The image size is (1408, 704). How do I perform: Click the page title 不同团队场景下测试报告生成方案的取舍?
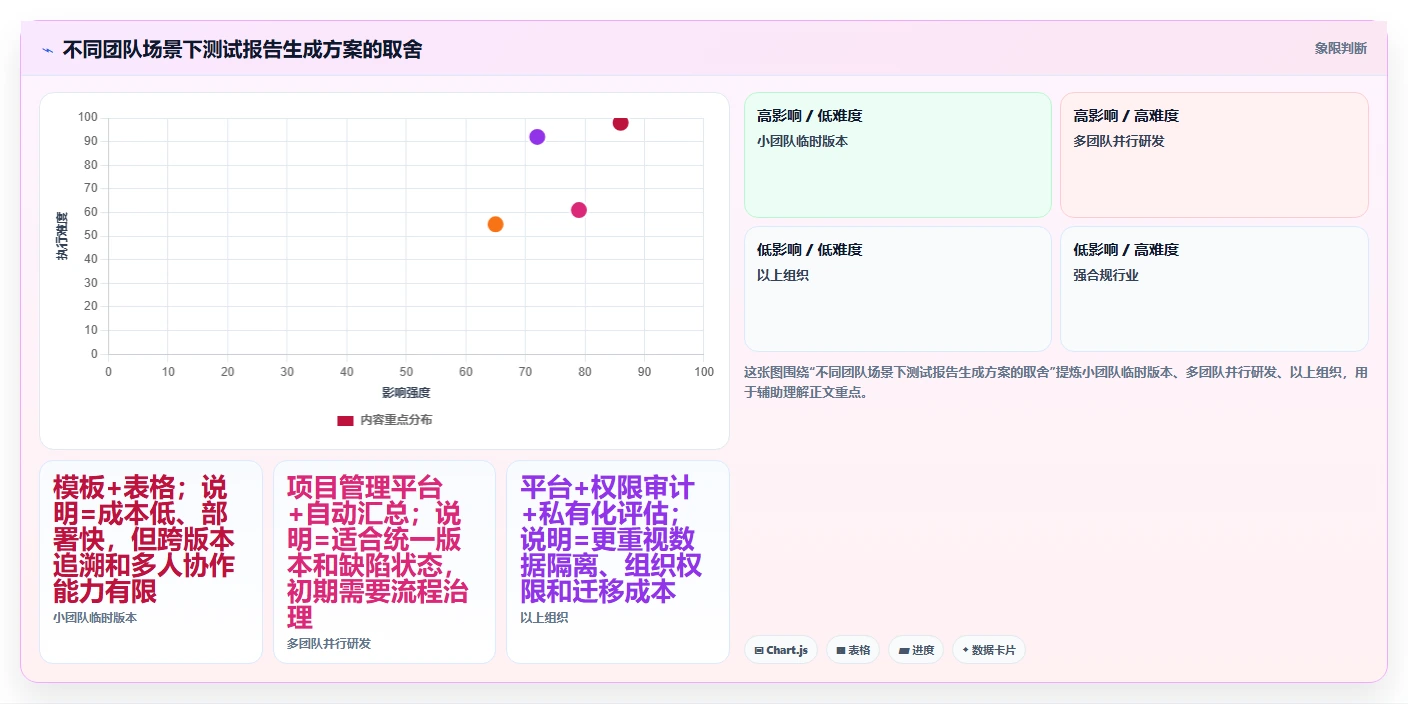[x=242, y=49]
